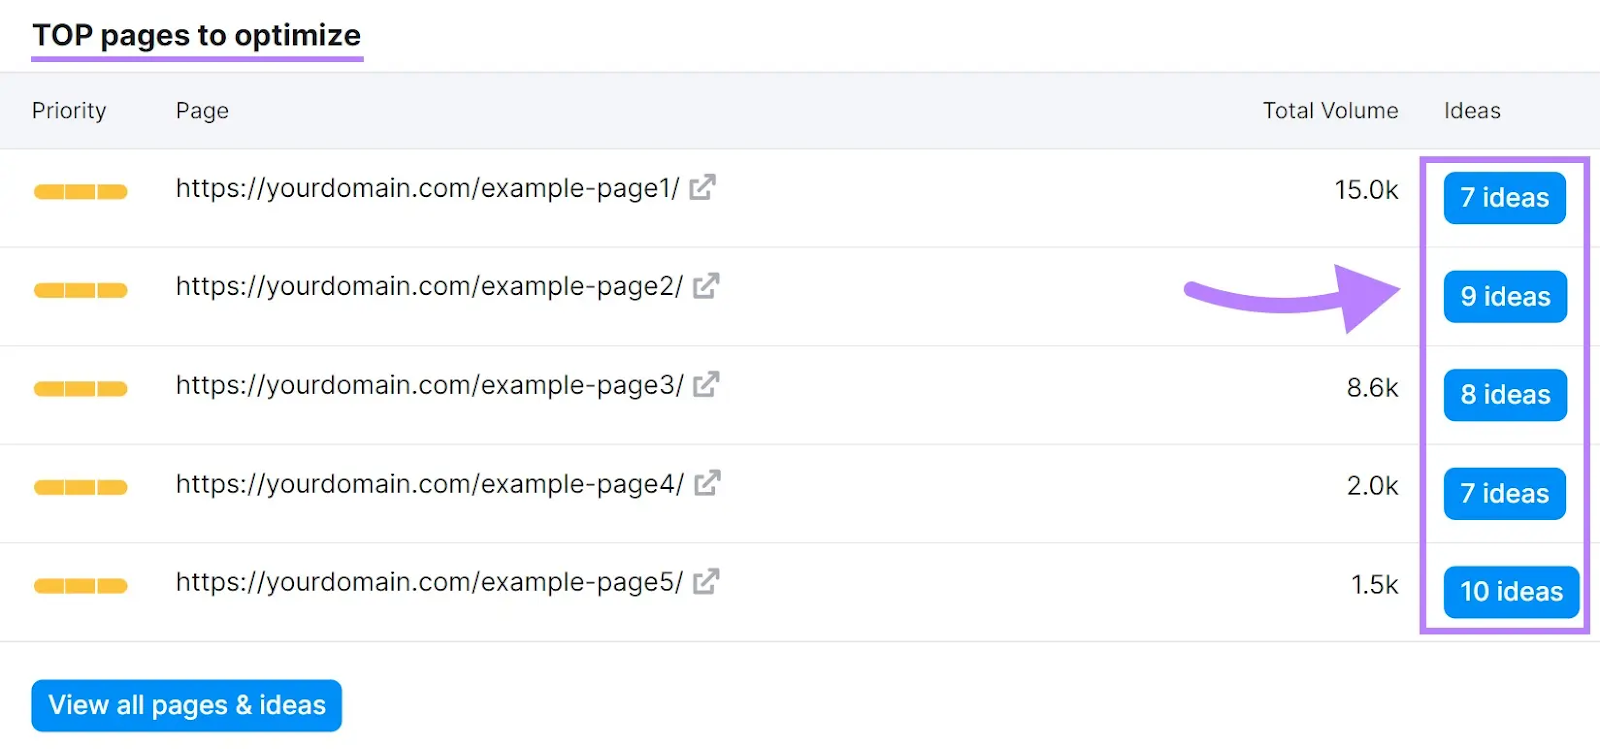Click the external link icon next to example-page4
This screenshot has height=749, width=1600.
707,482
